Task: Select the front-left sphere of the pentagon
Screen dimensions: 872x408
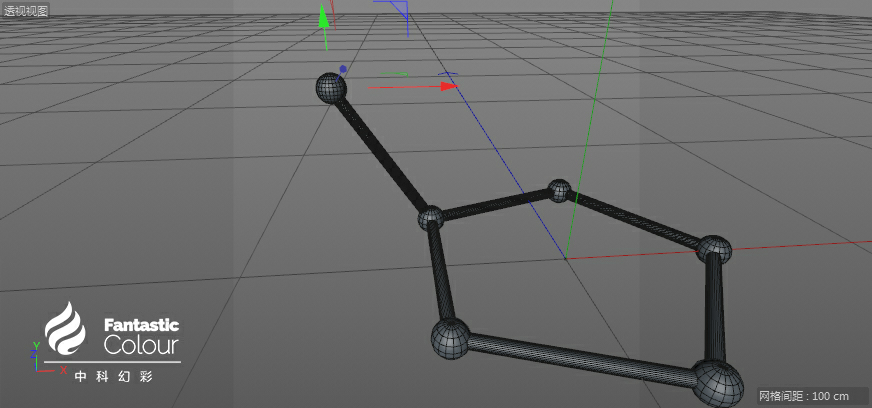Action: [x=451, y=339]
